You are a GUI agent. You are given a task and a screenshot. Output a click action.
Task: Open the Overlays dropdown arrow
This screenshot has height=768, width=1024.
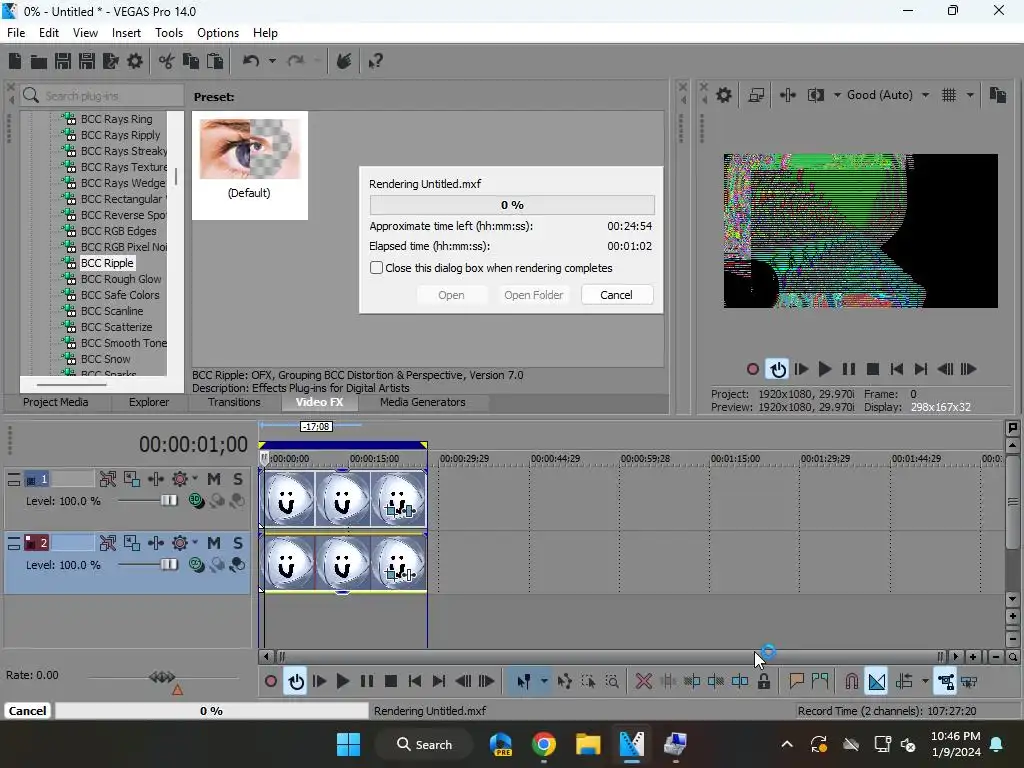pos(970,95)
